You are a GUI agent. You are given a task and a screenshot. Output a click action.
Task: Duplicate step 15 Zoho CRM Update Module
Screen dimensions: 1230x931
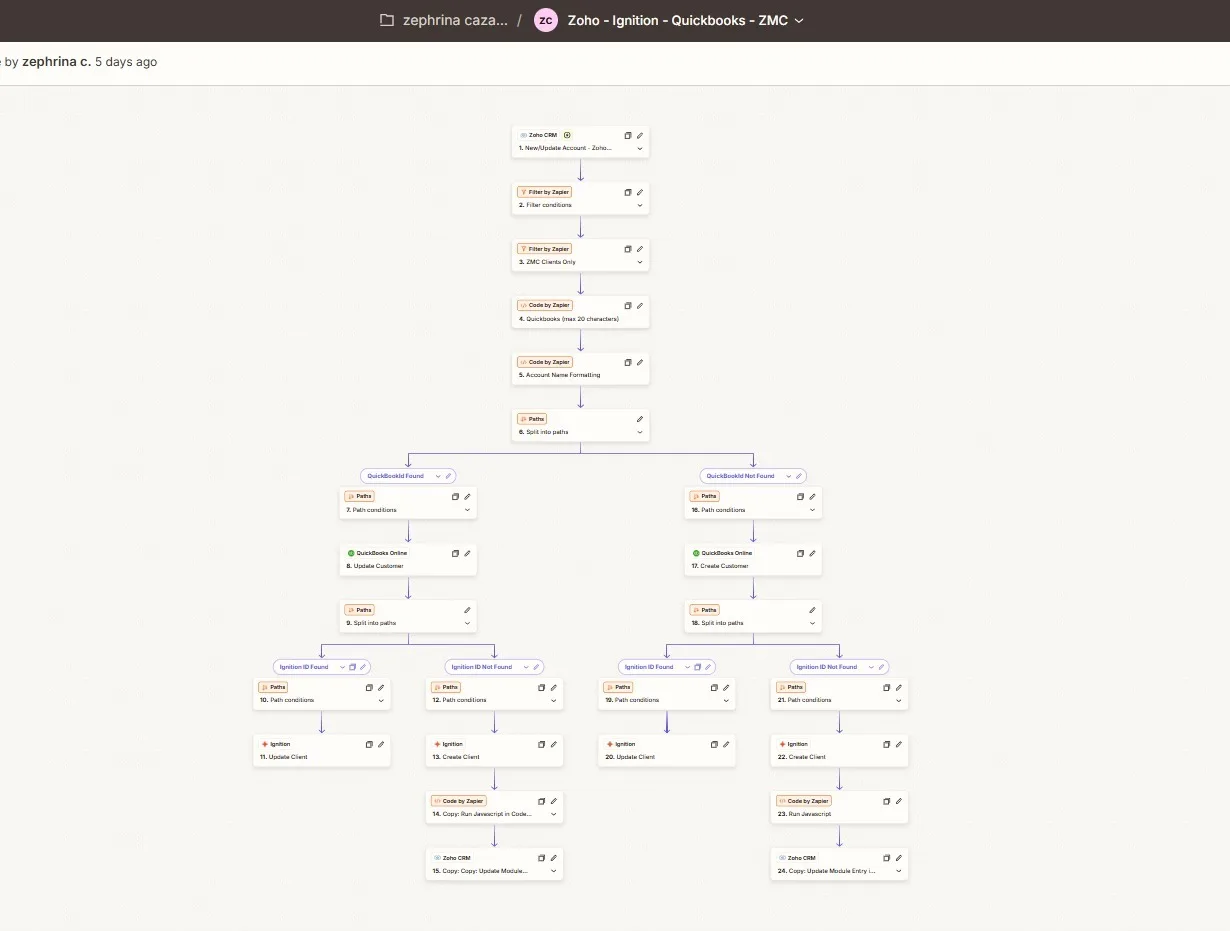pos(542,858)
